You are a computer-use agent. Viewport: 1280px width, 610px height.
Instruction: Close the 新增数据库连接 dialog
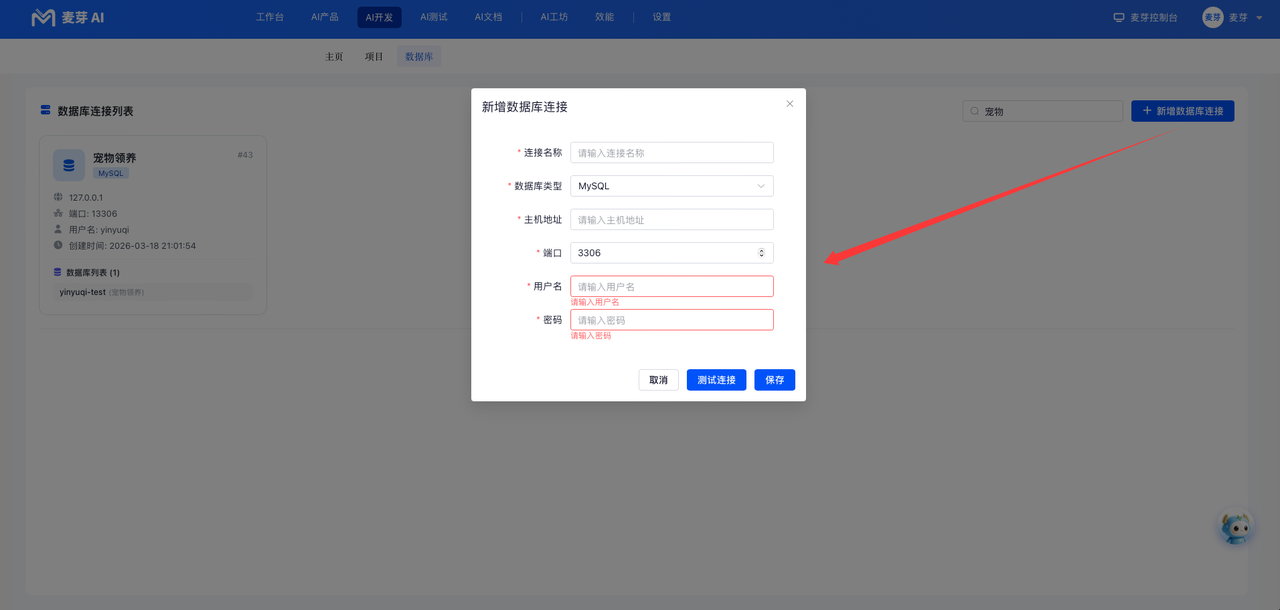point(790,103)
